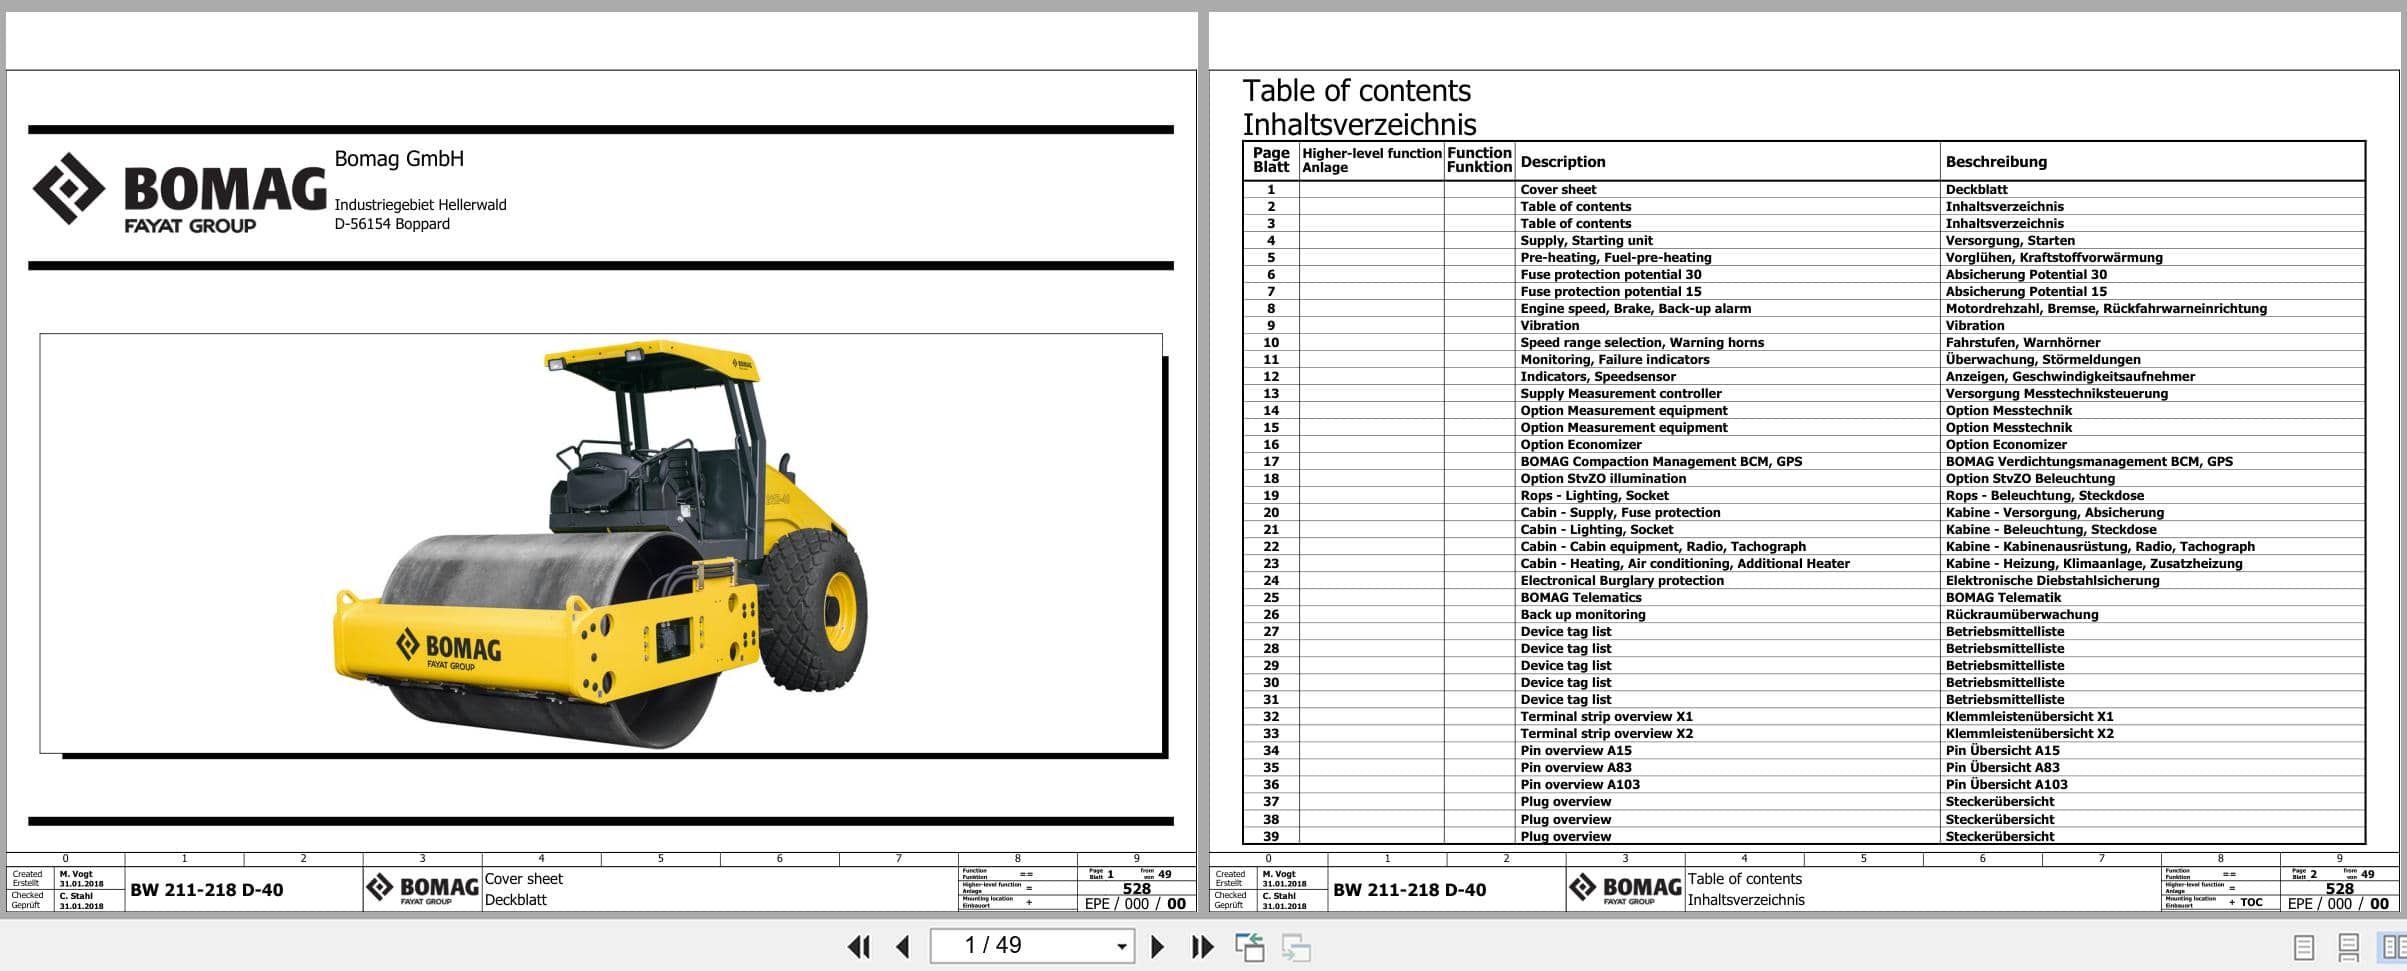Go to the previous page

(x=903, y=946)
